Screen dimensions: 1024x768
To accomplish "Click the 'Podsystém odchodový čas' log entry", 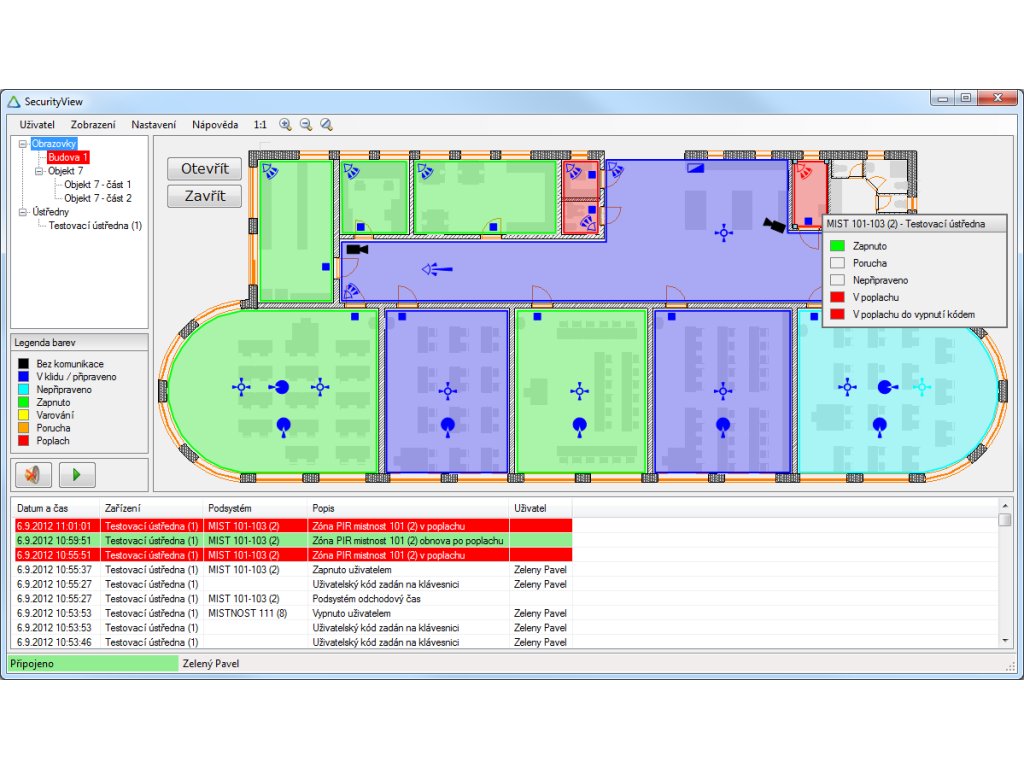I will (366, 599).
